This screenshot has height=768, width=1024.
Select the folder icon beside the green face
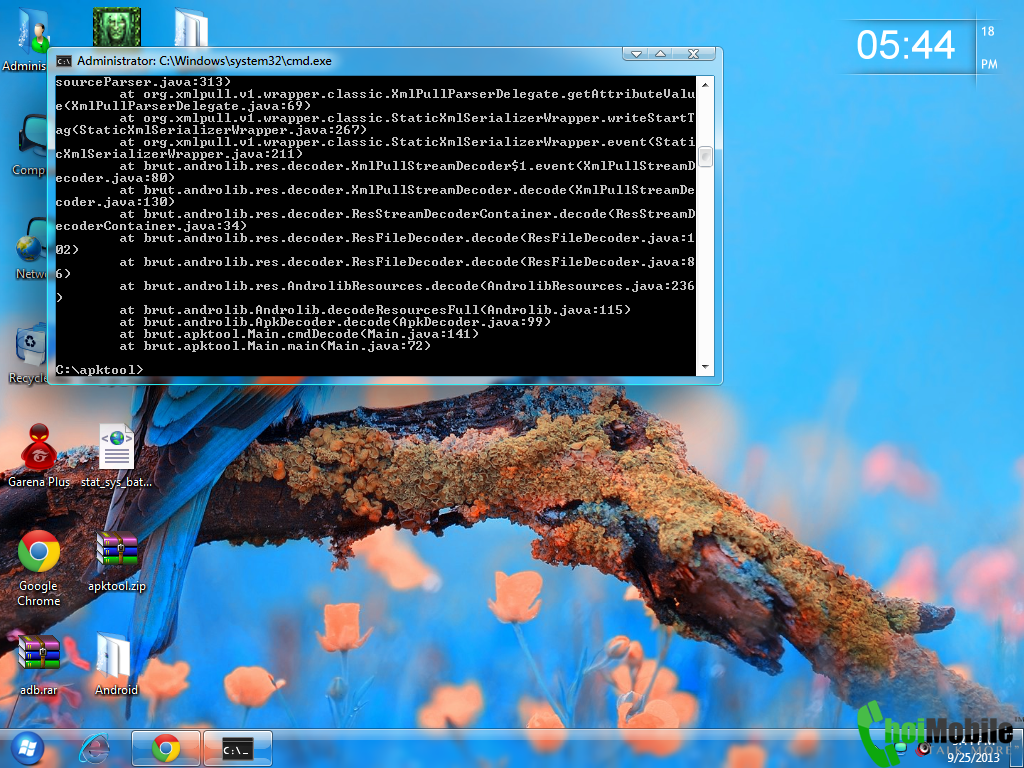coord(191,27)
